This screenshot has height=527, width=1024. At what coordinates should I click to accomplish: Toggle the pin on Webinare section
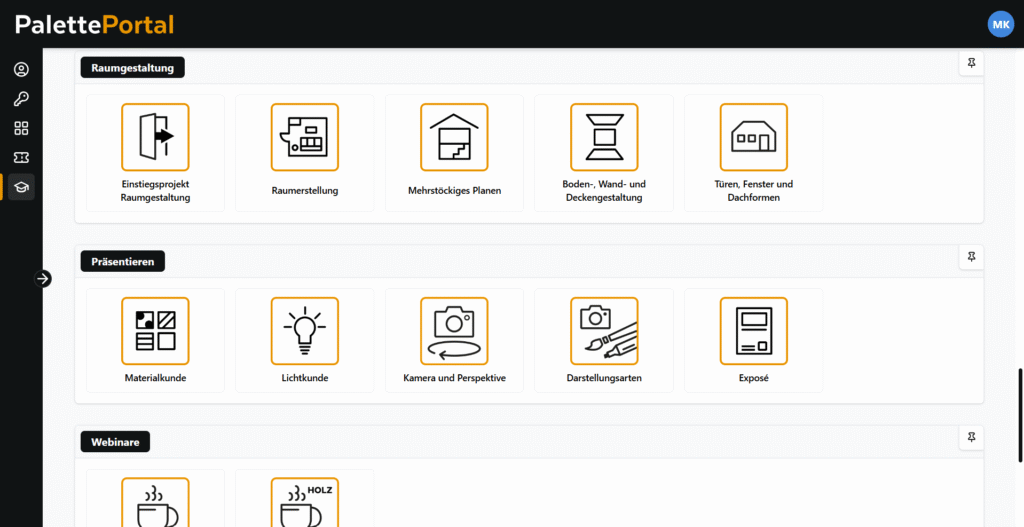(971, 438)
